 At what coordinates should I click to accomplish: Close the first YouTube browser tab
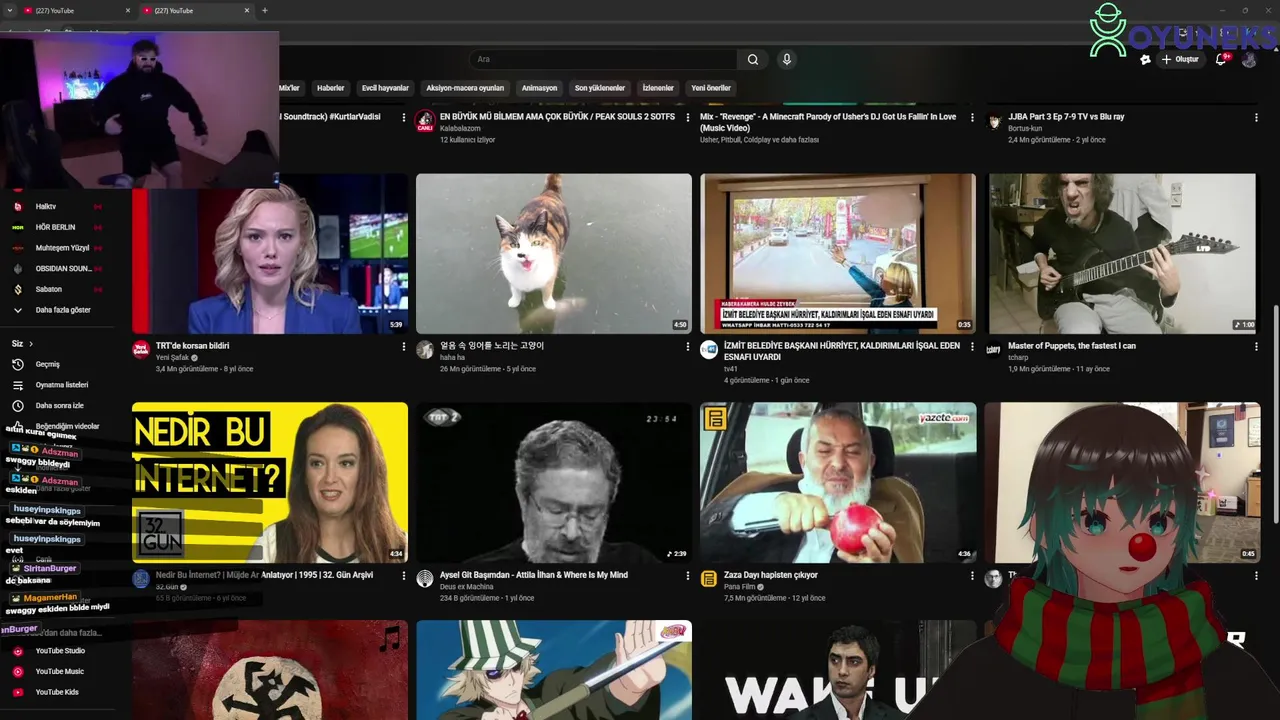pyautogui.click(x=128, y=11)
